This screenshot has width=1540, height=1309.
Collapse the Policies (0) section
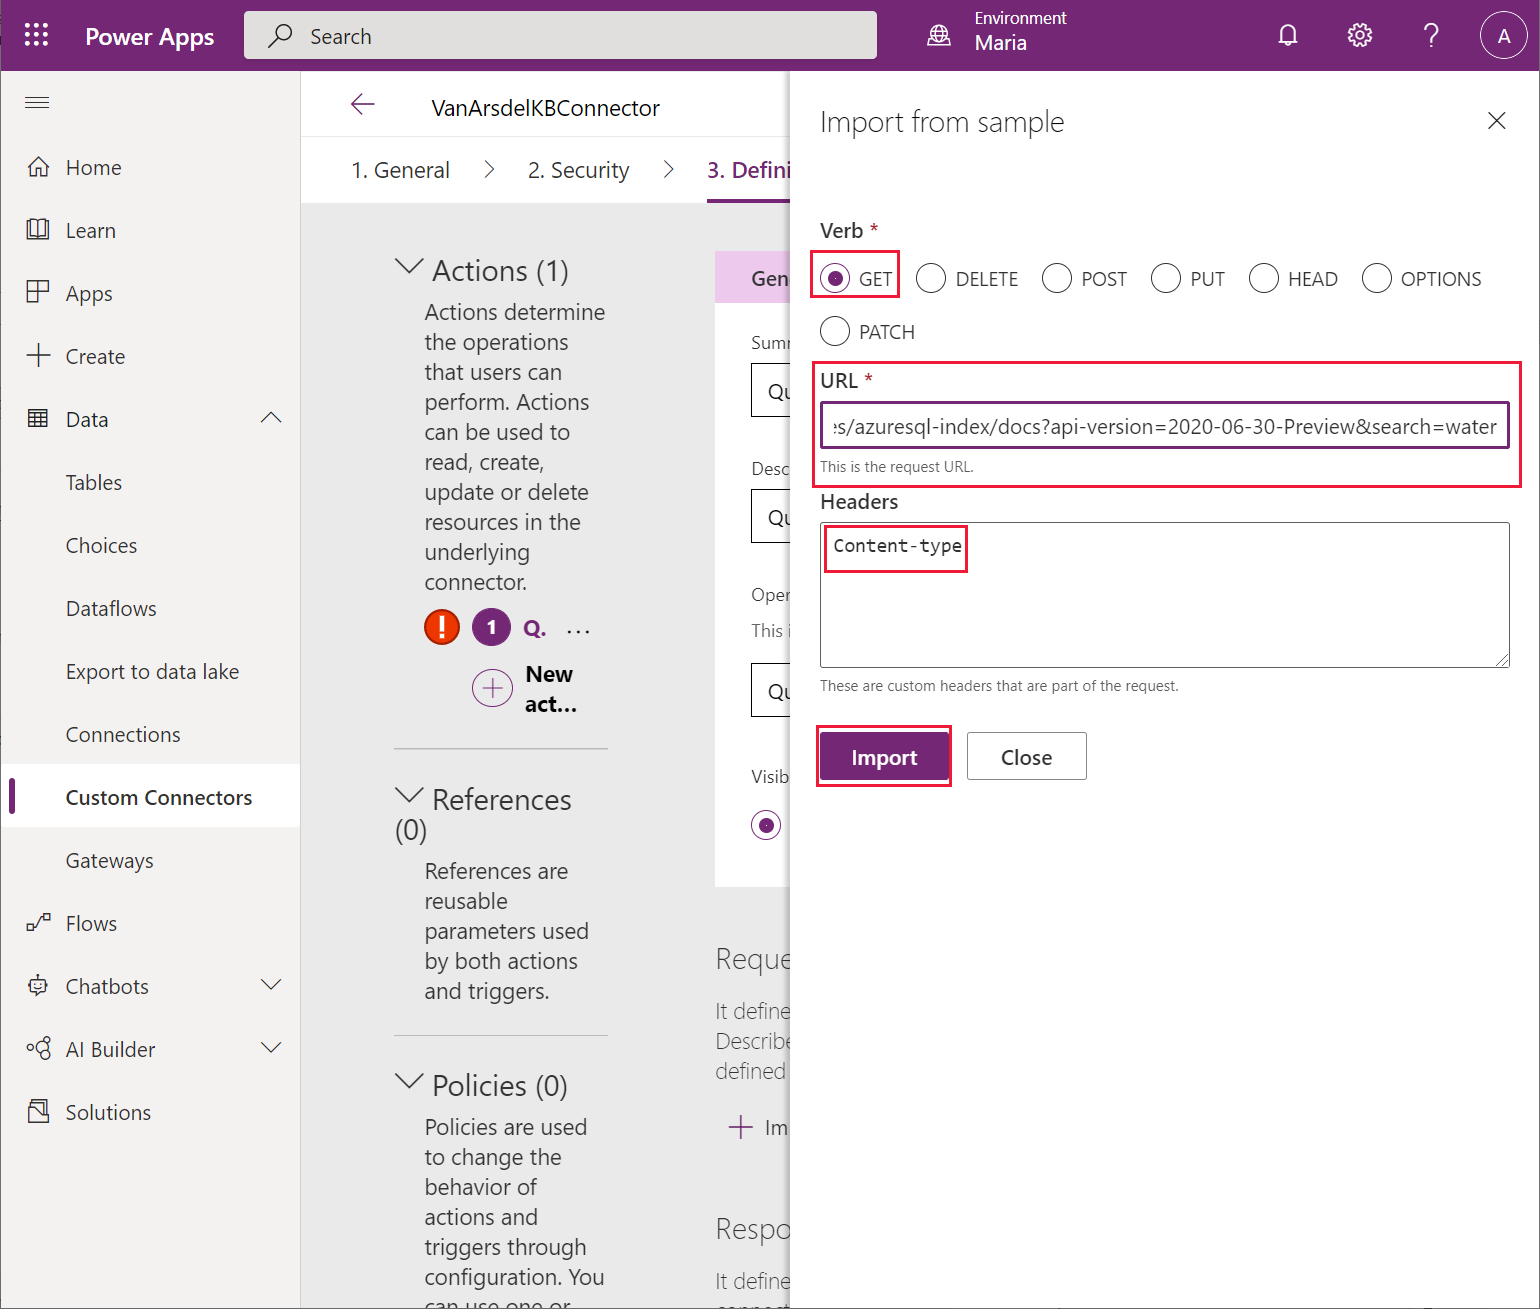click(x=409, y=1082)
